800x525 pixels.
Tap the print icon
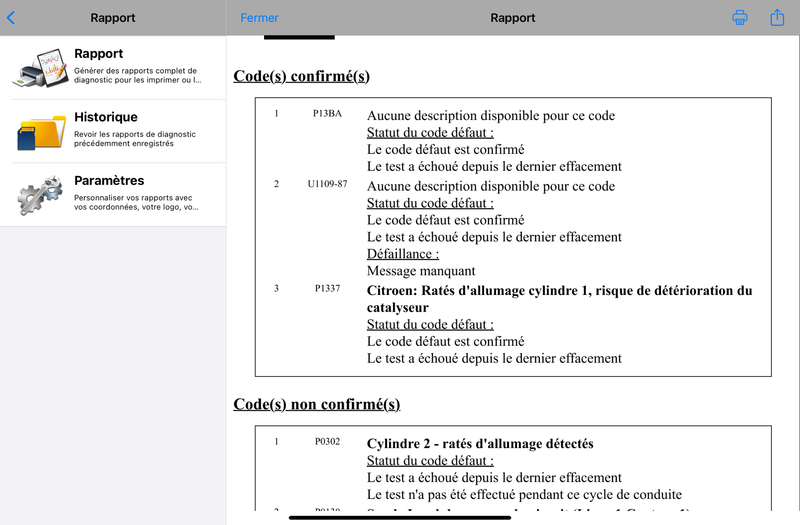click(740, 18)
